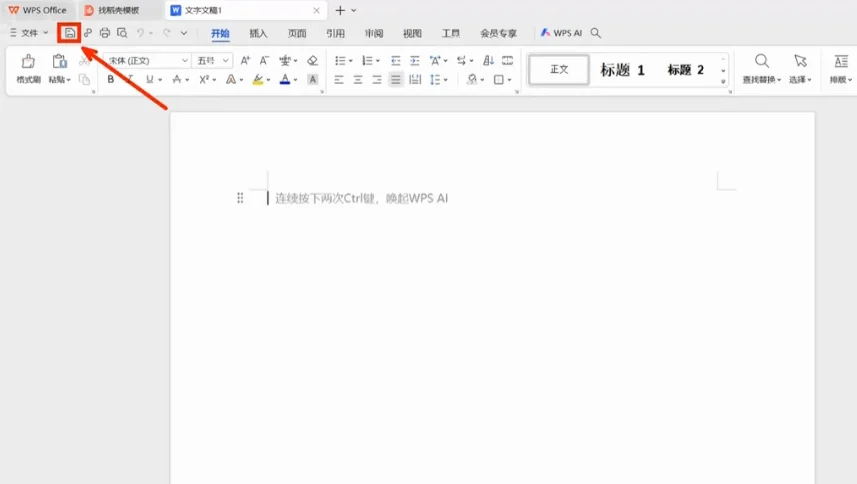Select the Format Painter brush
Screen dimensions: 857x484
(x=28, y=61)
